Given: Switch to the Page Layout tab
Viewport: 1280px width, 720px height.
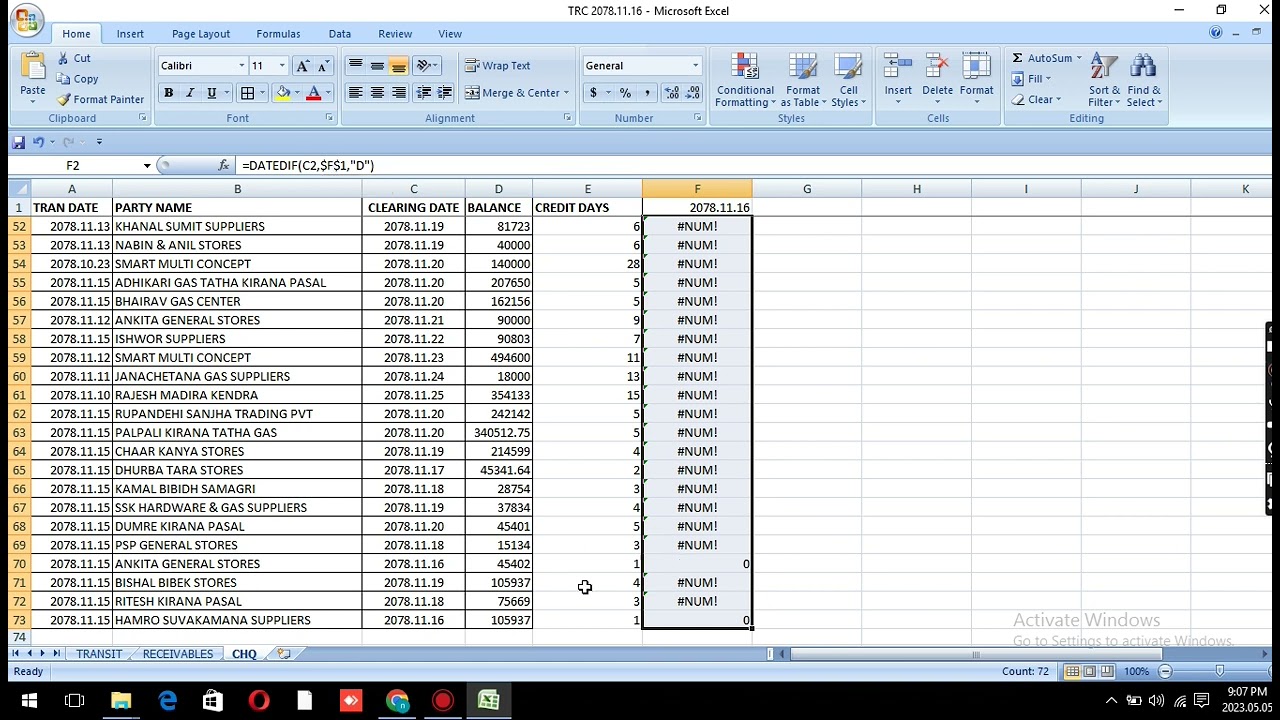Looking at the screenshot, I should click(200, 34).
